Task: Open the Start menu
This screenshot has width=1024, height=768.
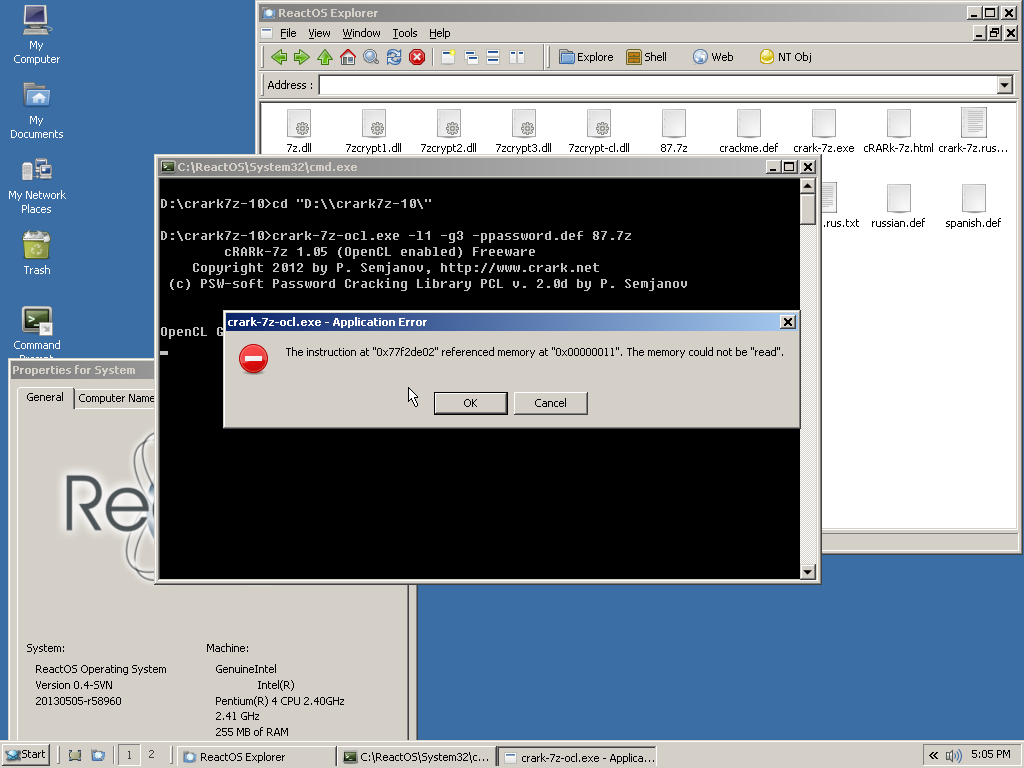Action: [x=26, y=756]
